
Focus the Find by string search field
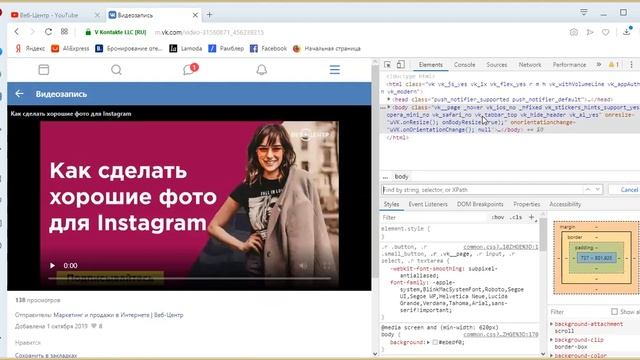click(x=482, y=190)
